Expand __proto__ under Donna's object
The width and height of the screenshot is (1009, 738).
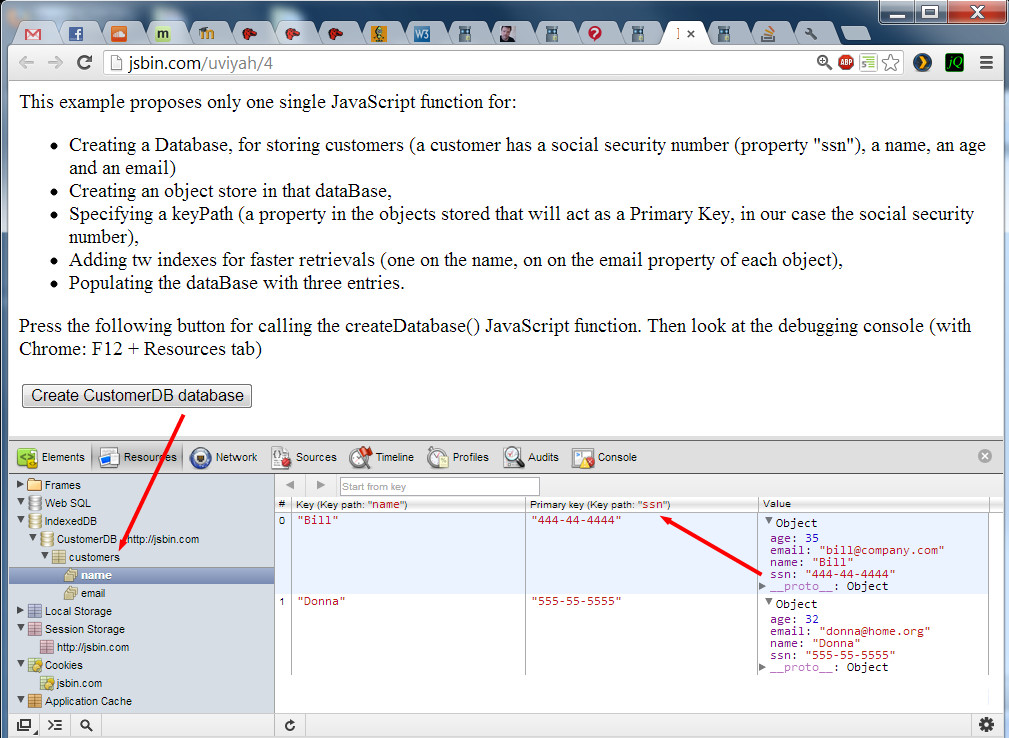764,667
